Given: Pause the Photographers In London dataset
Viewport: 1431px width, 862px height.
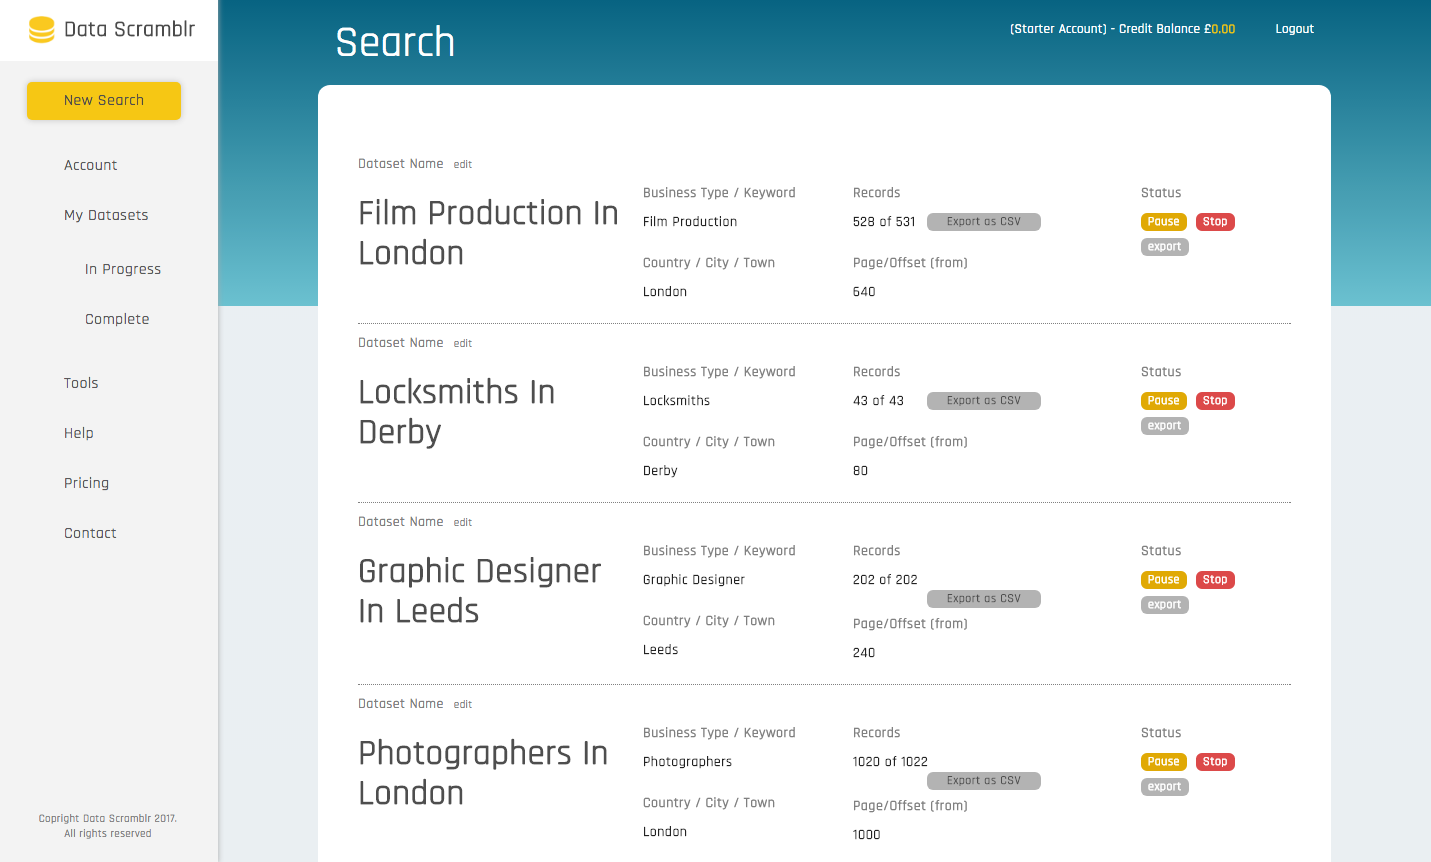Looking at the screenshot, I should pos(1163,761).
